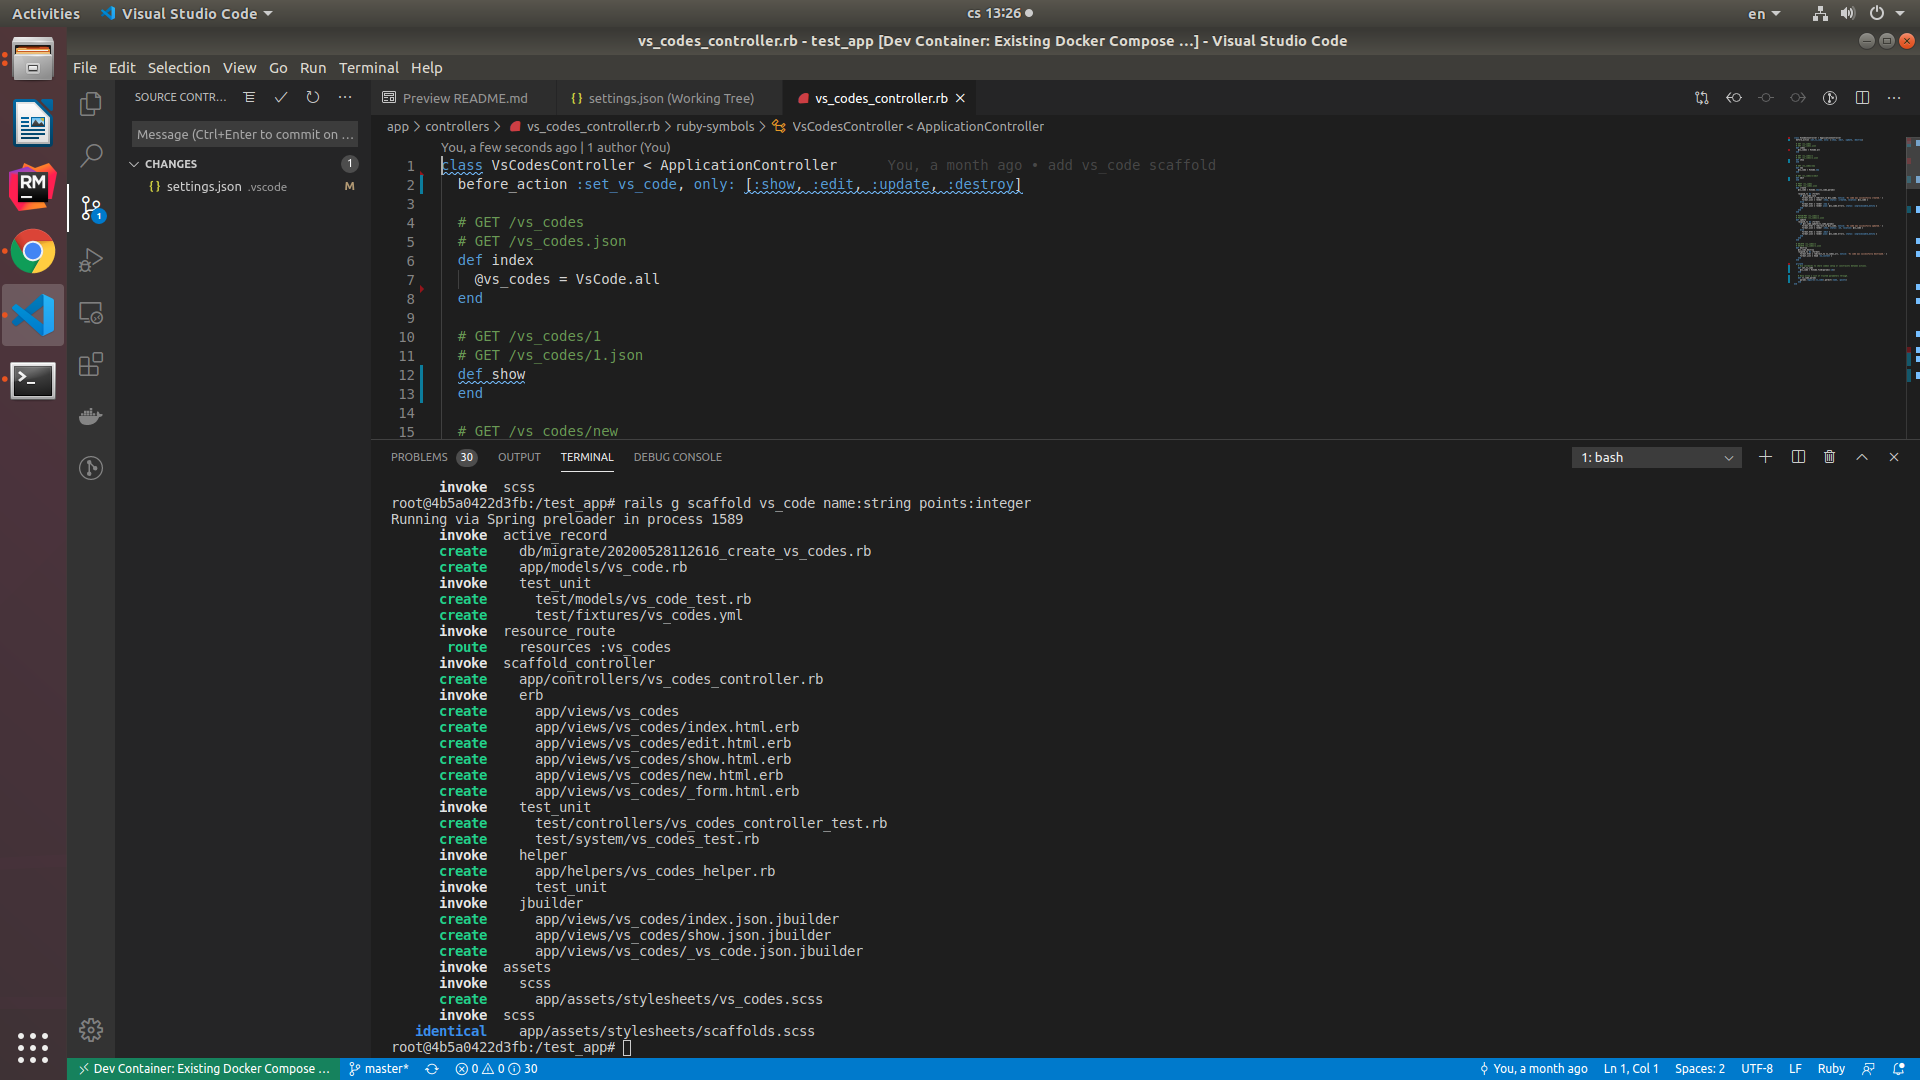Image resolution: width=1920 pixels, height=1080 pixels.
Task: Open the Run and Debug view
Action: tap(91, 260)
